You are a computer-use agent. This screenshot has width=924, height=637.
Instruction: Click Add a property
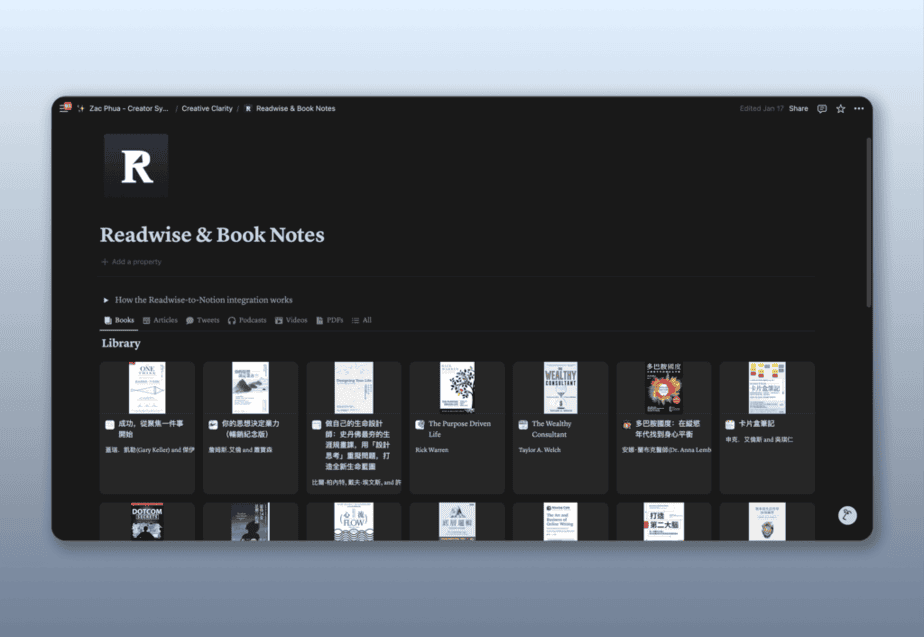[x=131, y=262]
